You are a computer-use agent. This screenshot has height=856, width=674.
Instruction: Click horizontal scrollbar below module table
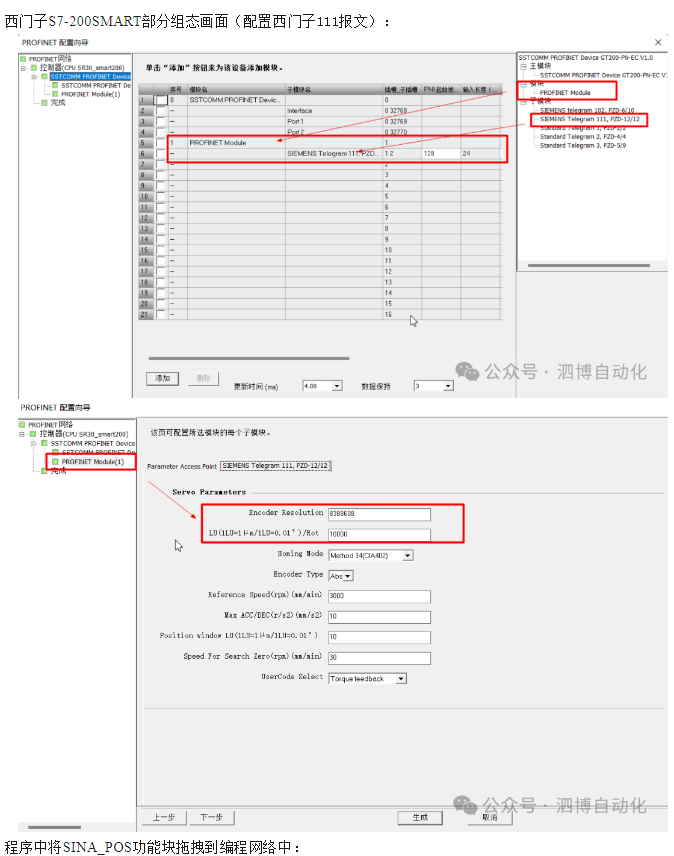(249, 359)
